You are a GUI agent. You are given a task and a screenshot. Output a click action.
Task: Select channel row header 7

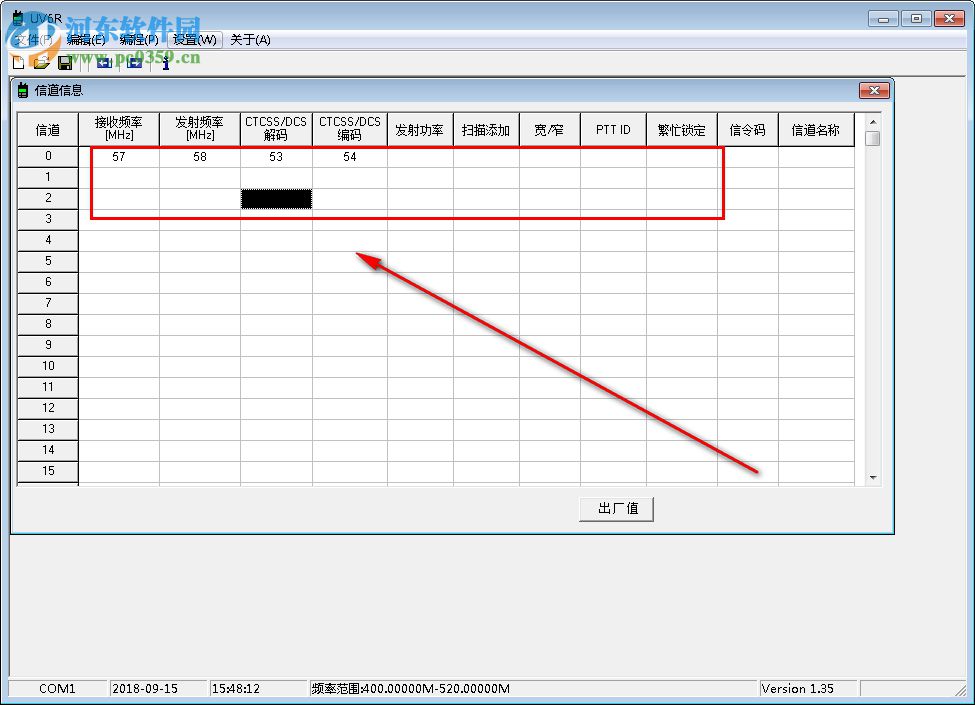tap(48, 303)
